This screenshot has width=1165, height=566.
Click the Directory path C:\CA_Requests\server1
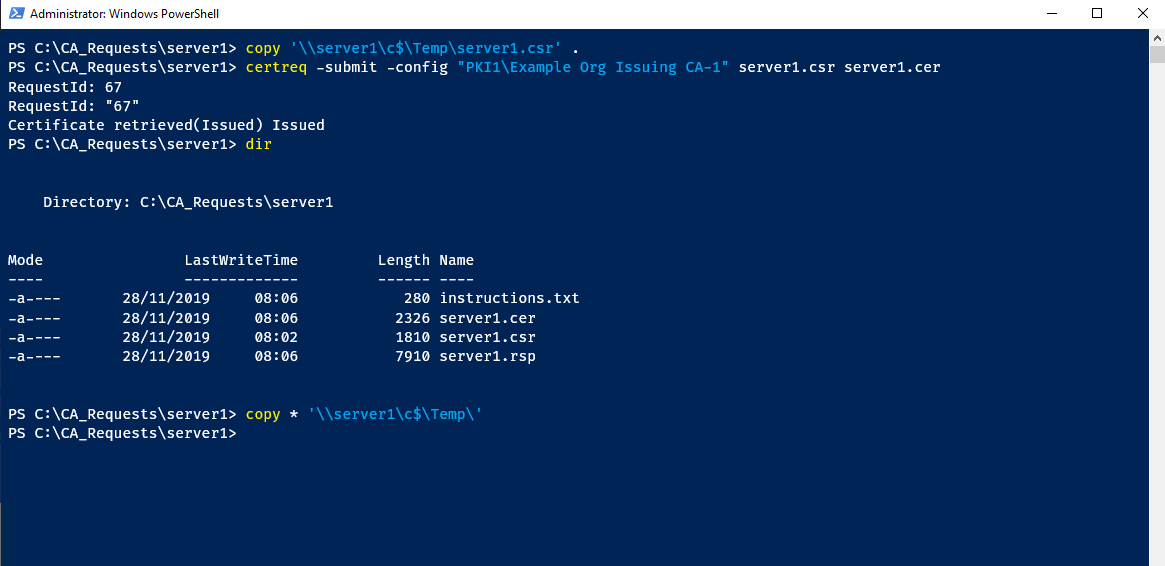pyautogui.click(x=236, y=202)
